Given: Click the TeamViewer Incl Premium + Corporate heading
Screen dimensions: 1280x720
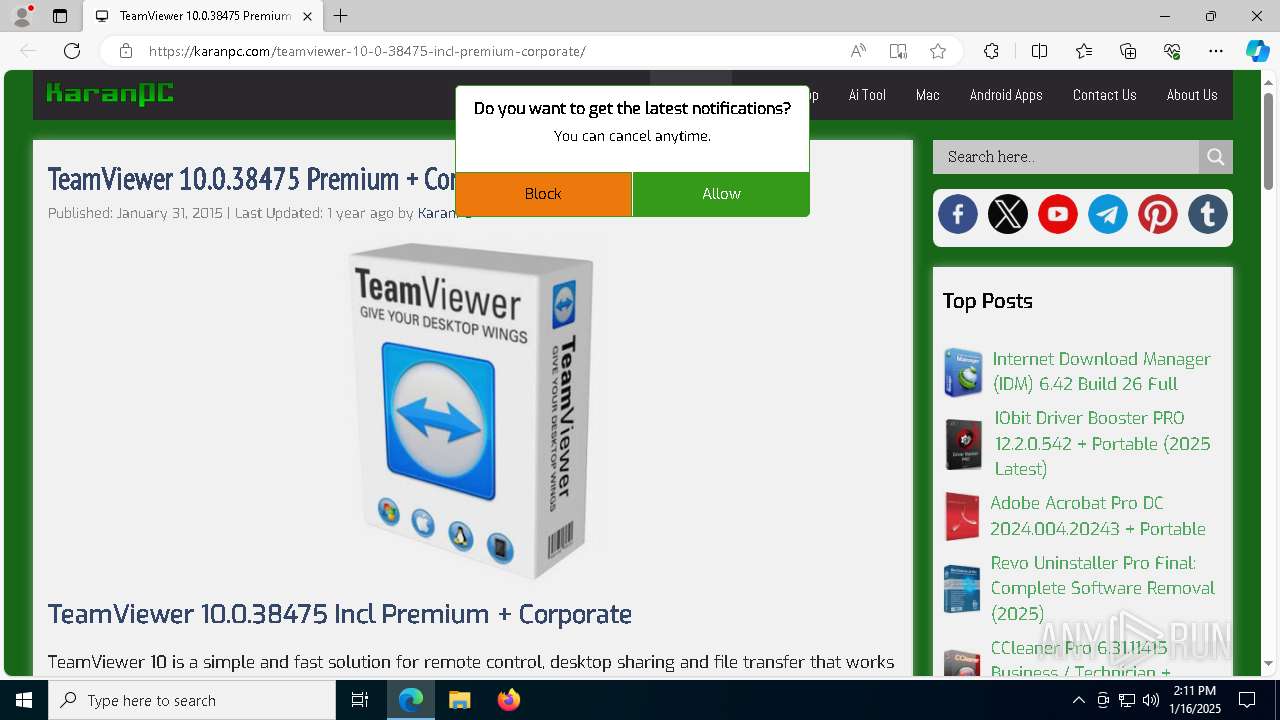Looking at the screenshot, I should click(340, 614).
